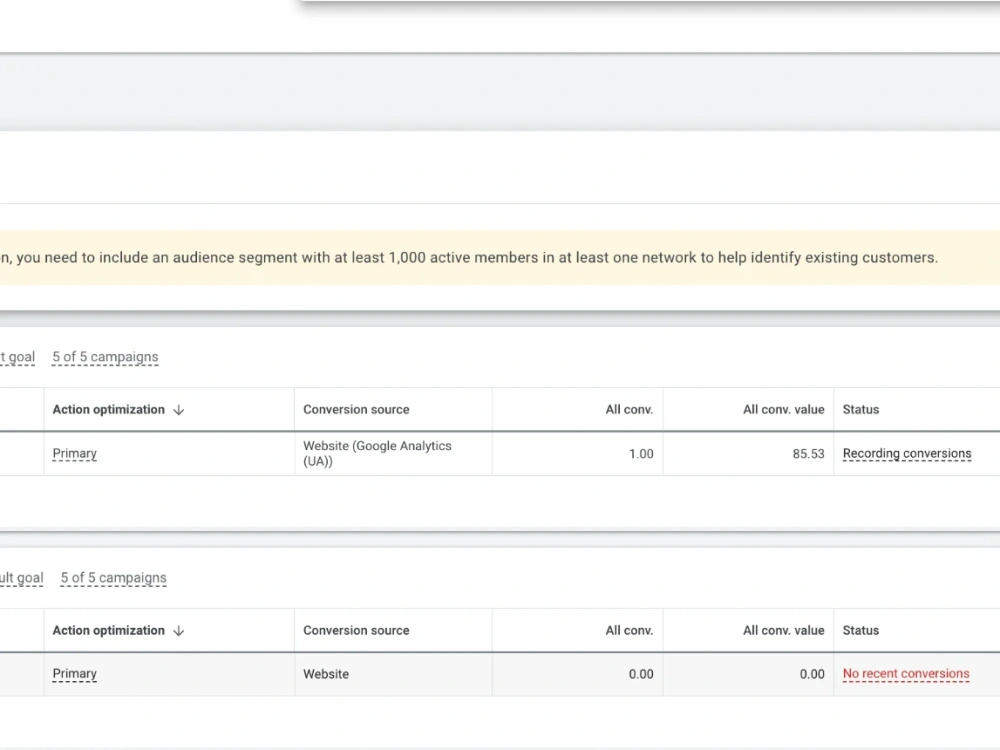Click Conversion source header in second table
Image resolution: width=1000 pixels, height=750 pixels.
click(356, 630)
